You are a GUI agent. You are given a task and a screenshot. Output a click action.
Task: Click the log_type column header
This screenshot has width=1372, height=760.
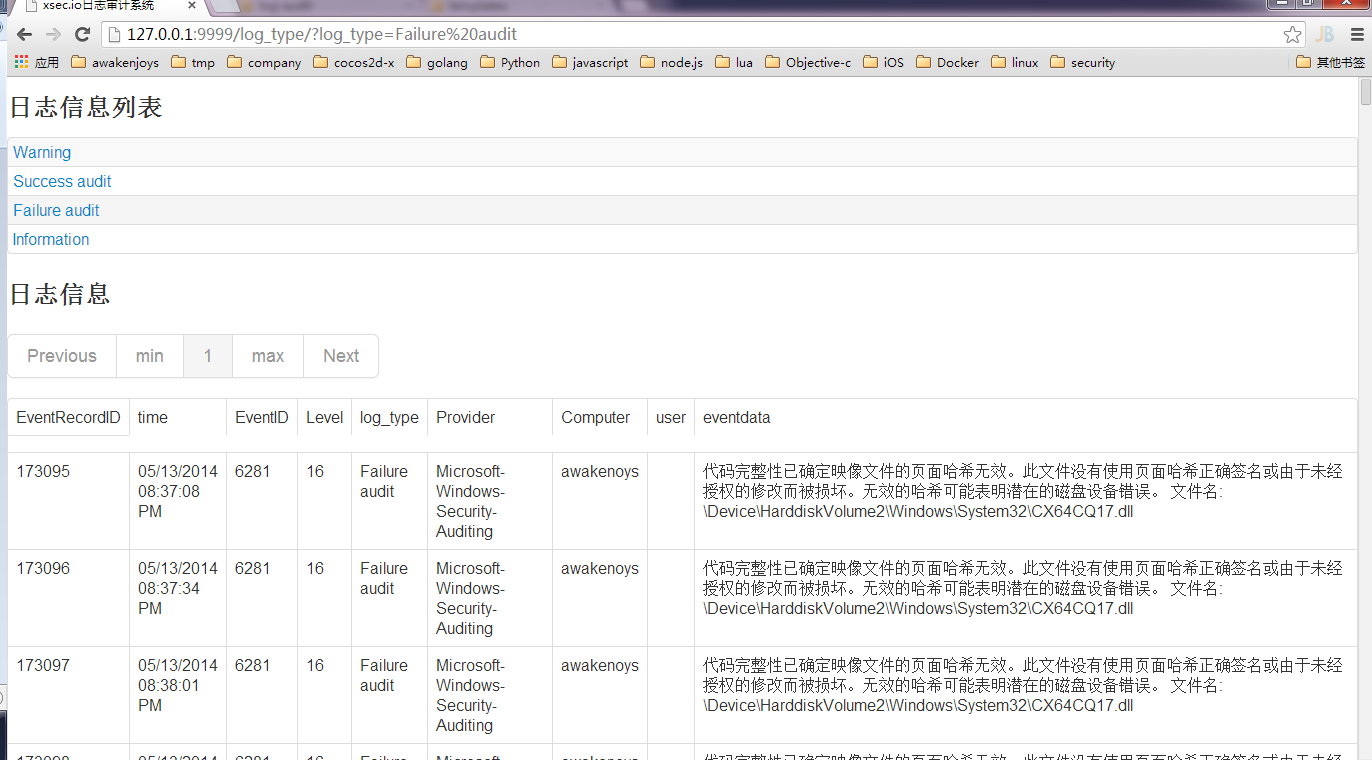click(390, 417)
